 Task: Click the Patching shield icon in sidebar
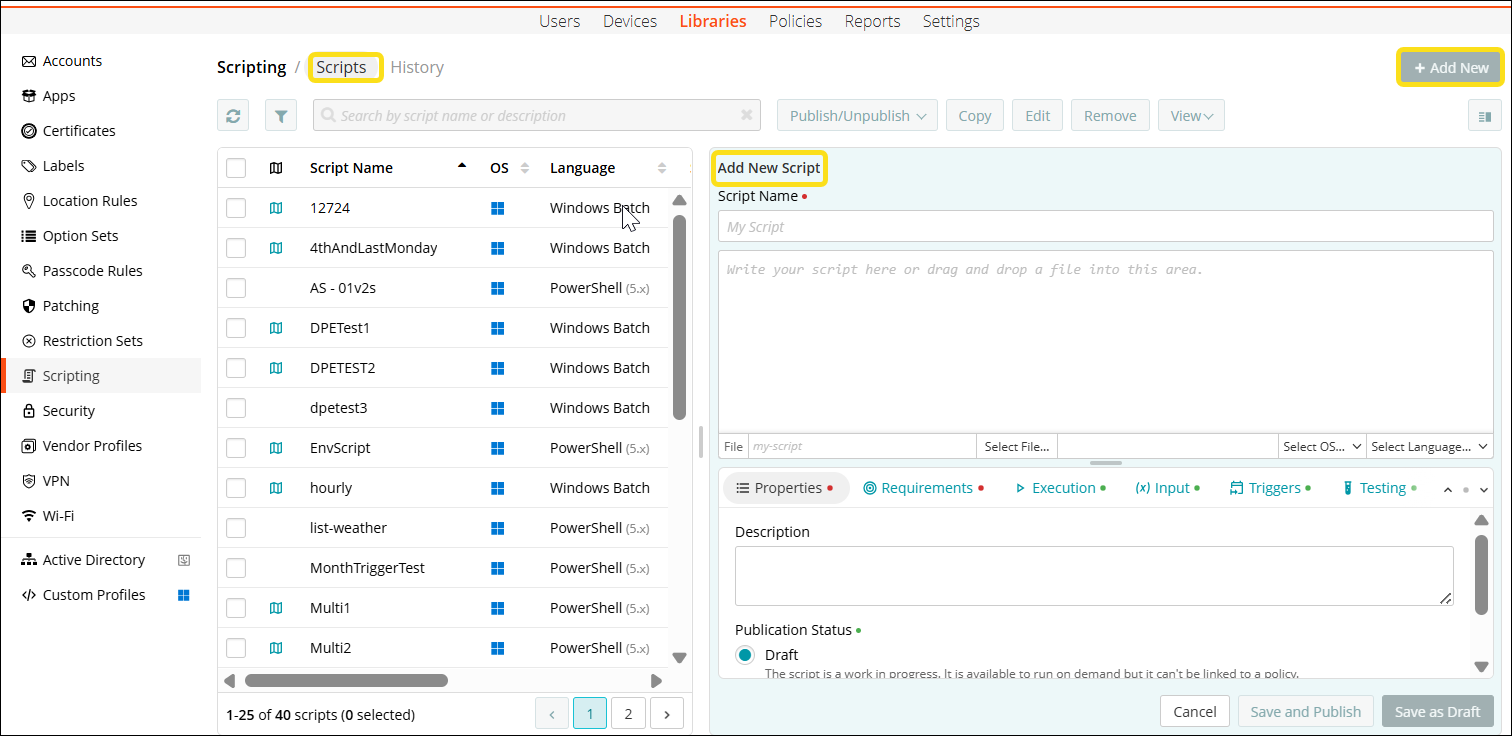29,306
